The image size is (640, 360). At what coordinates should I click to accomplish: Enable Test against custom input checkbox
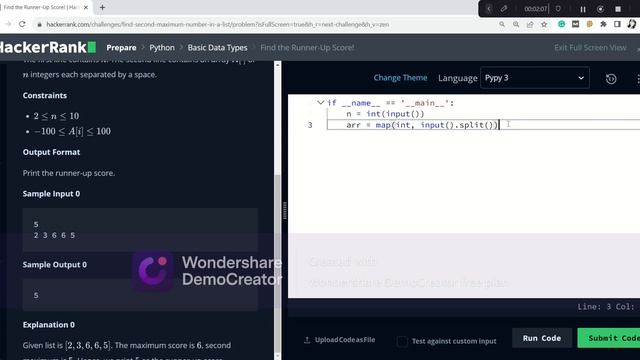(402, 341)
